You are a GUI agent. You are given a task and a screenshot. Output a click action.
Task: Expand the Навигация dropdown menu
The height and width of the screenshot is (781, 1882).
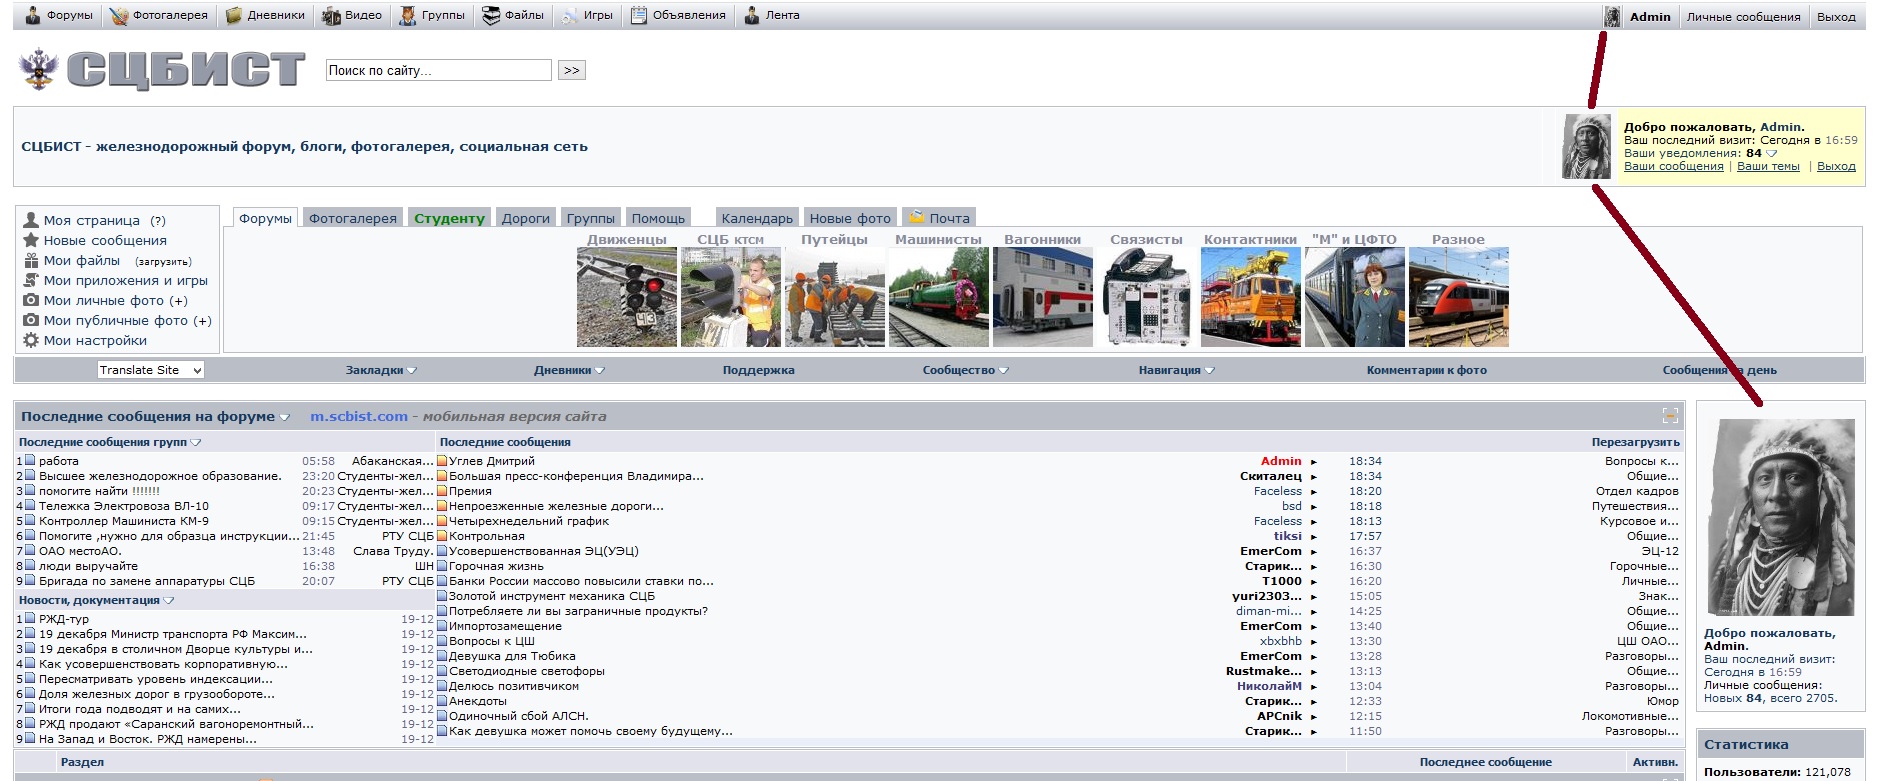1176,370
